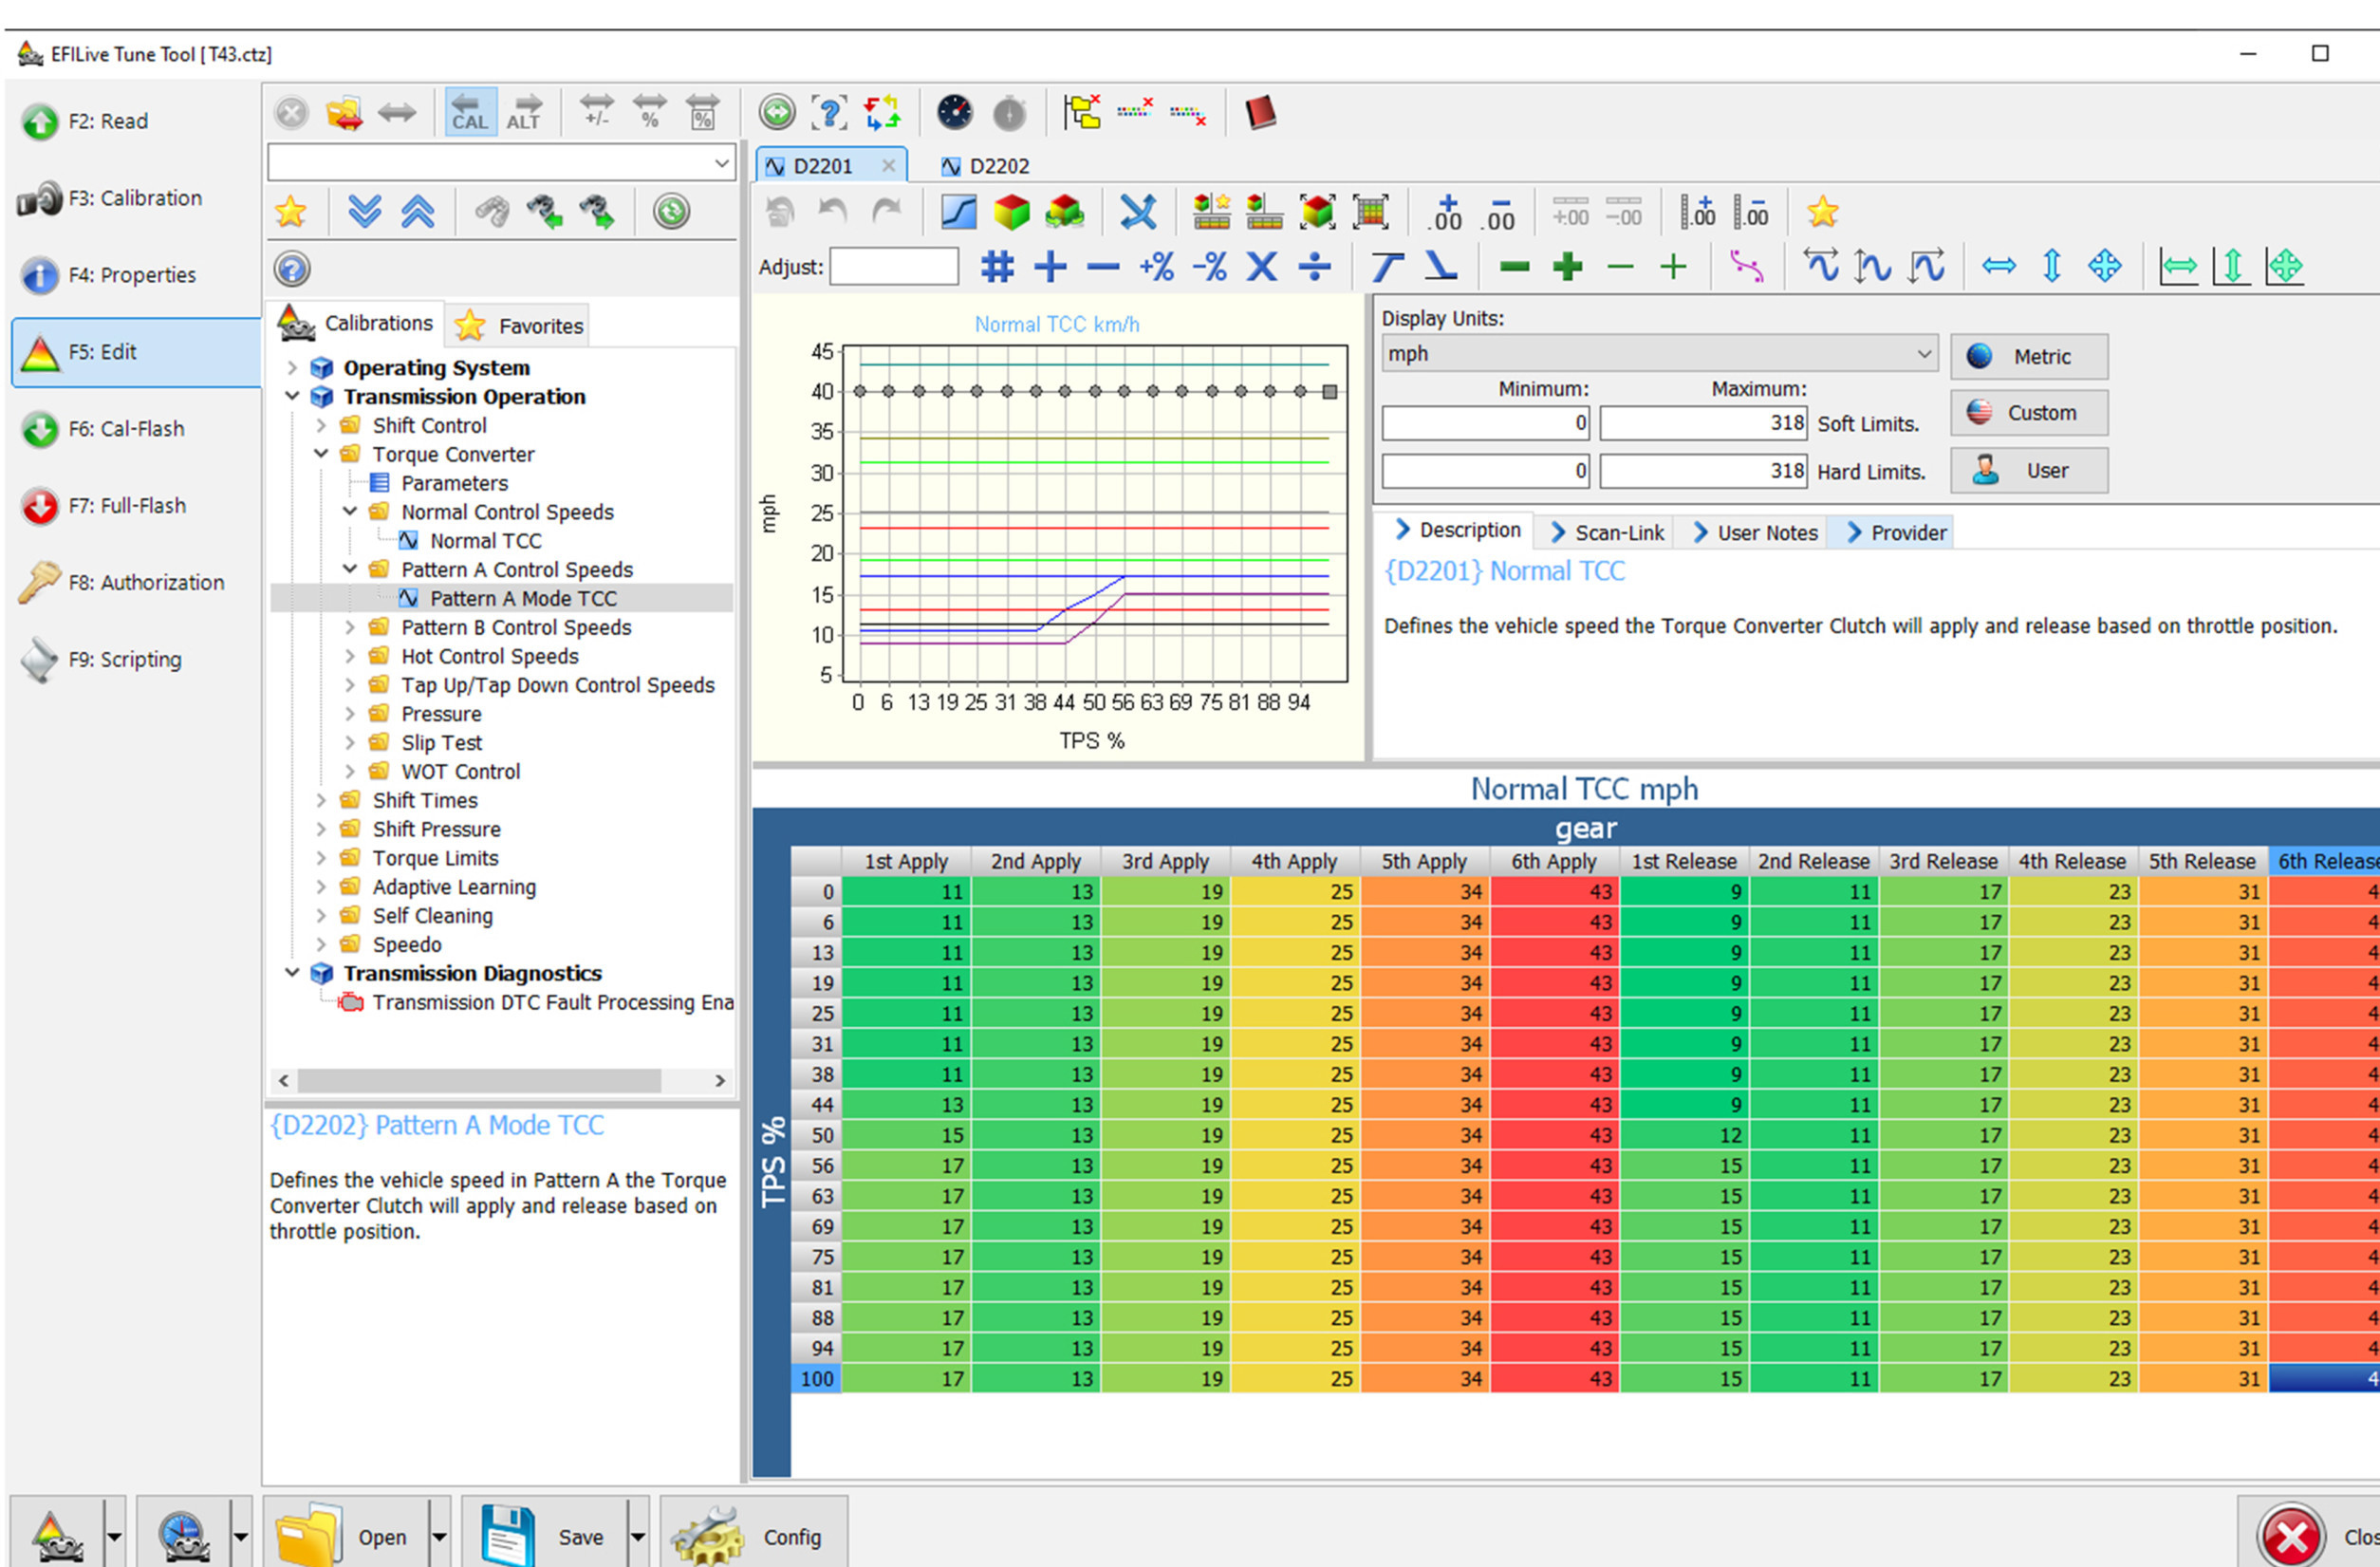Toggle the ALT alternate view button
This screenshot has height=1567, width=2380.
pyautogui.click(x=523, y=112)
